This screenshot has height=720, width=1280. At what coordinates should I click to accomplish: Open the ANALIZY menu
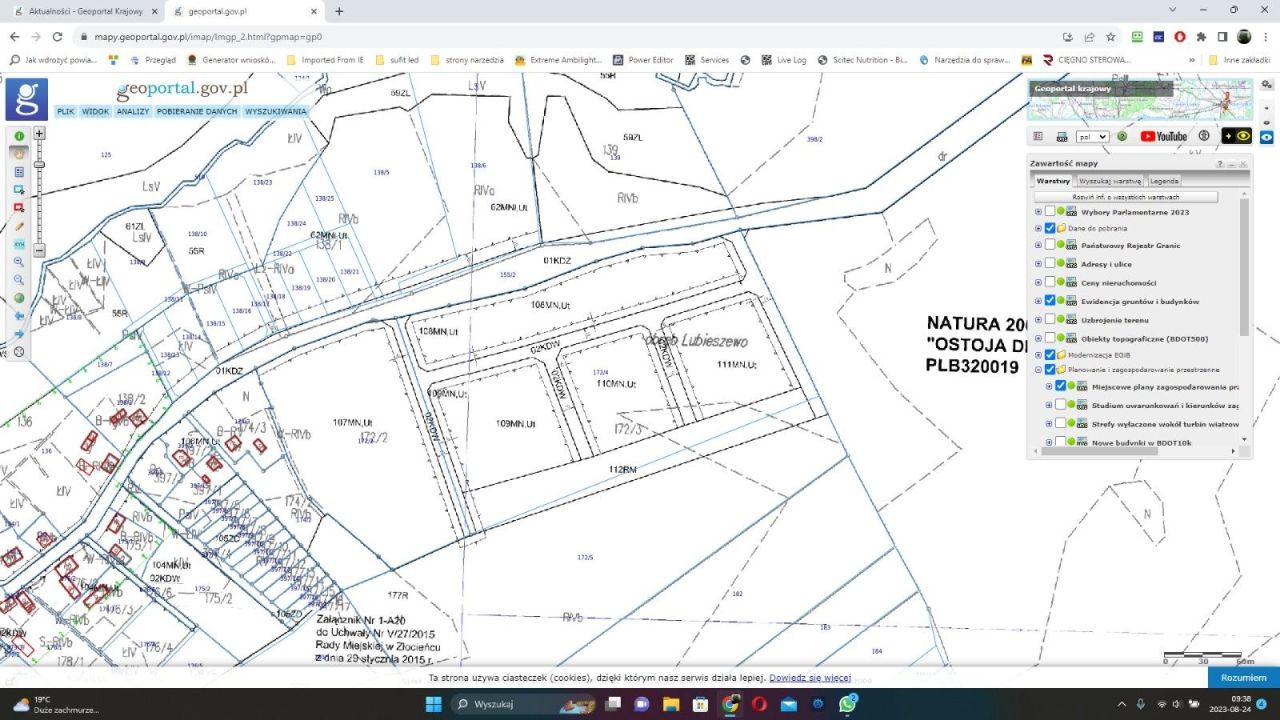(132, 112)
